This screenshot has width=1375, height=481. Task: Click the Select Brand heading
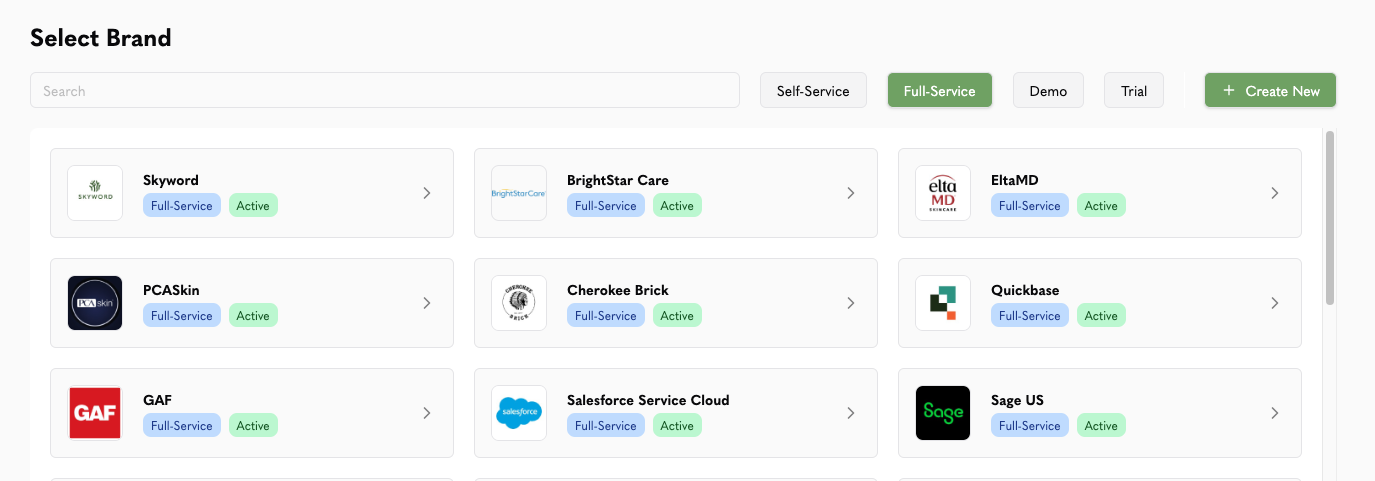[x=101, y=38]
